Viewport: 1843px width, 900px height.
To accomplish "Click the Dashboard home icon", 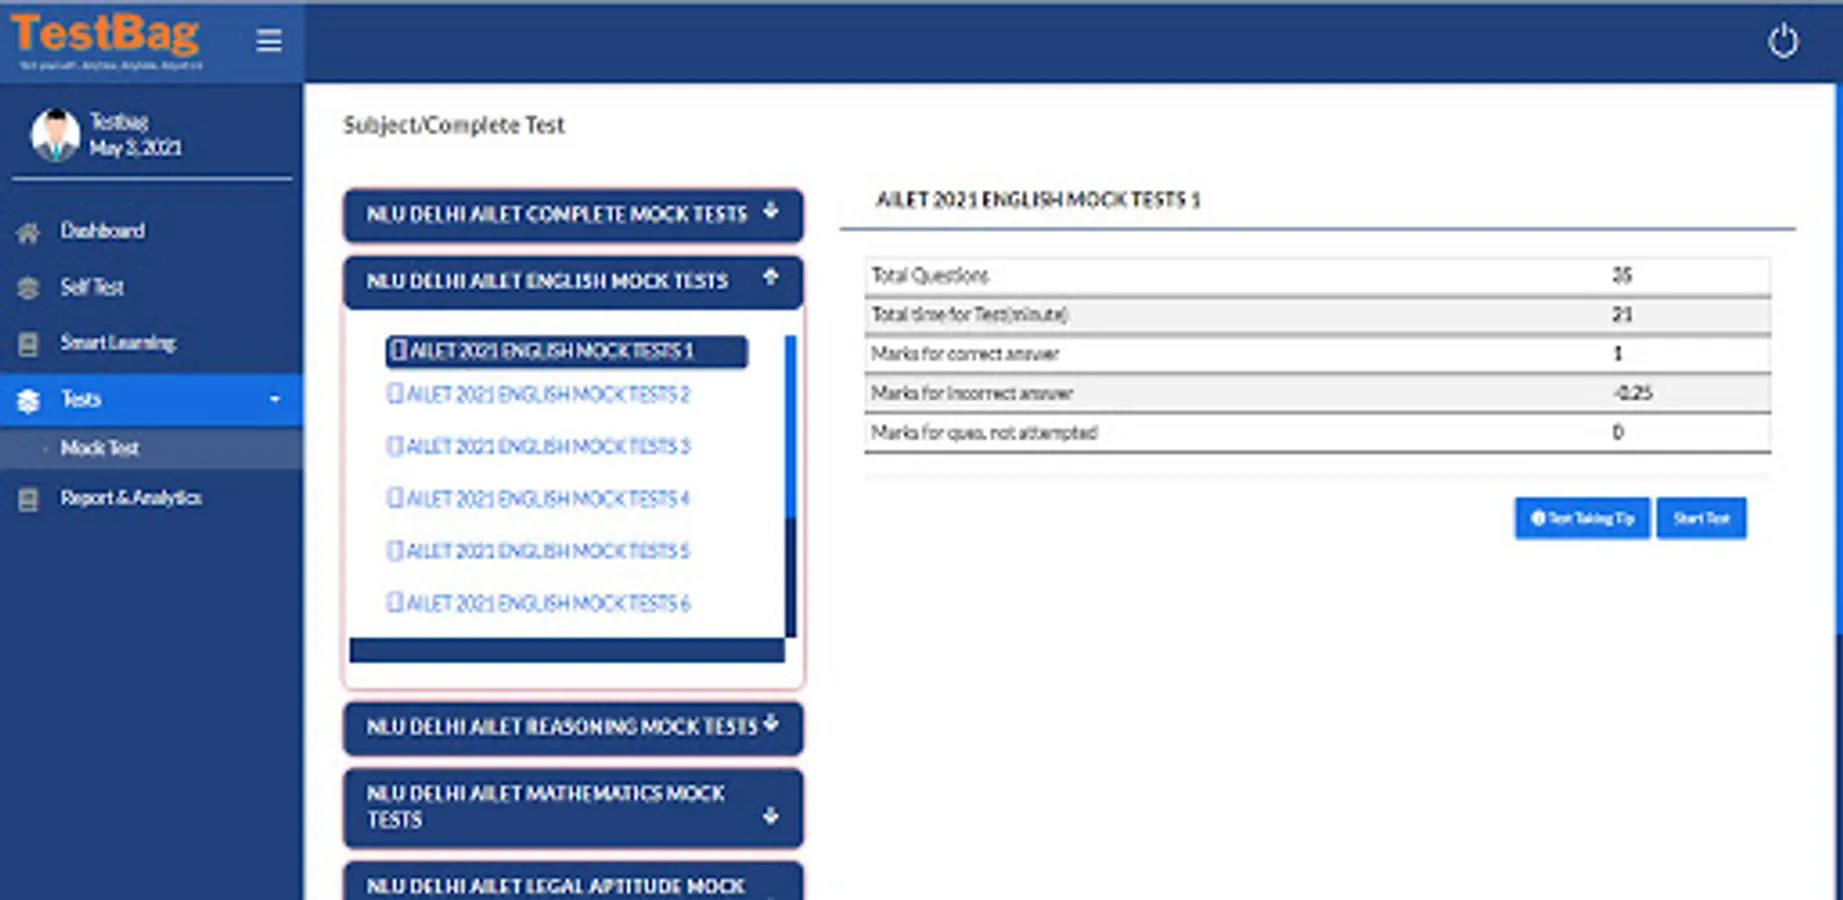I will (x=28, y=232).
